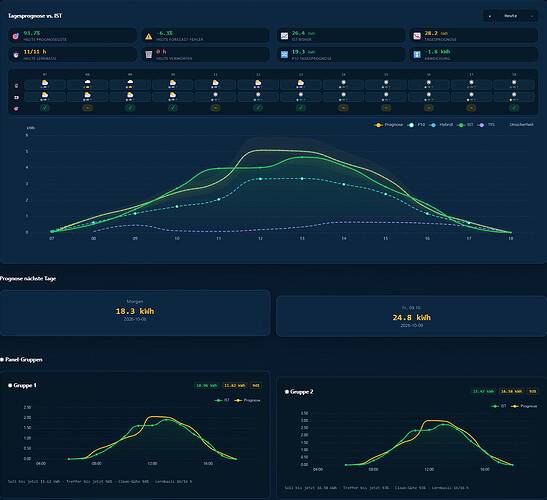The height and width of the screenshot is (500, 547).
Task: Click upper-row sunny icon for hour 14
Action: pos(344,82)
